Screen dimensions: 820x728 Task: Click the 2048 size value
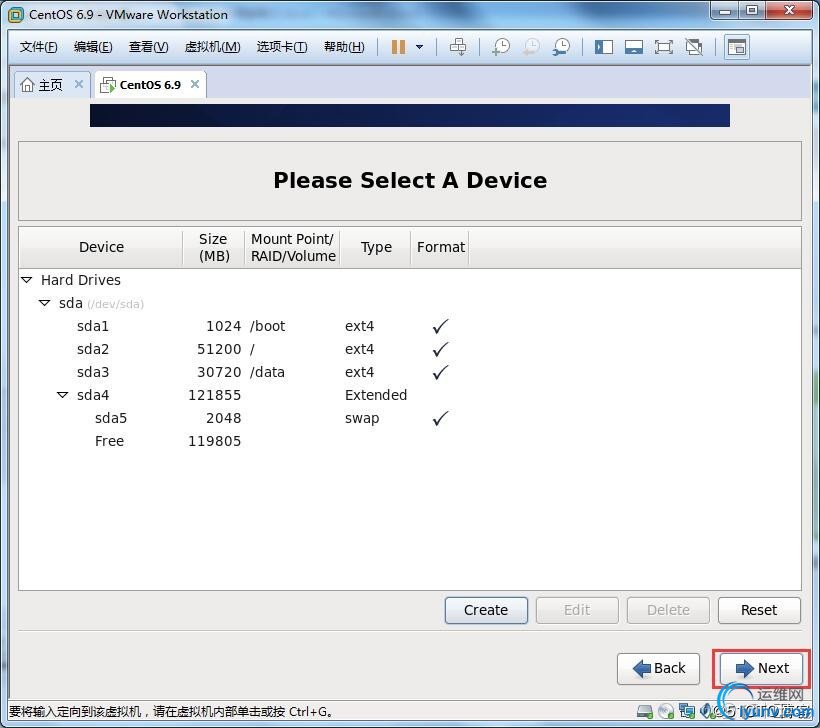[224, 418]
